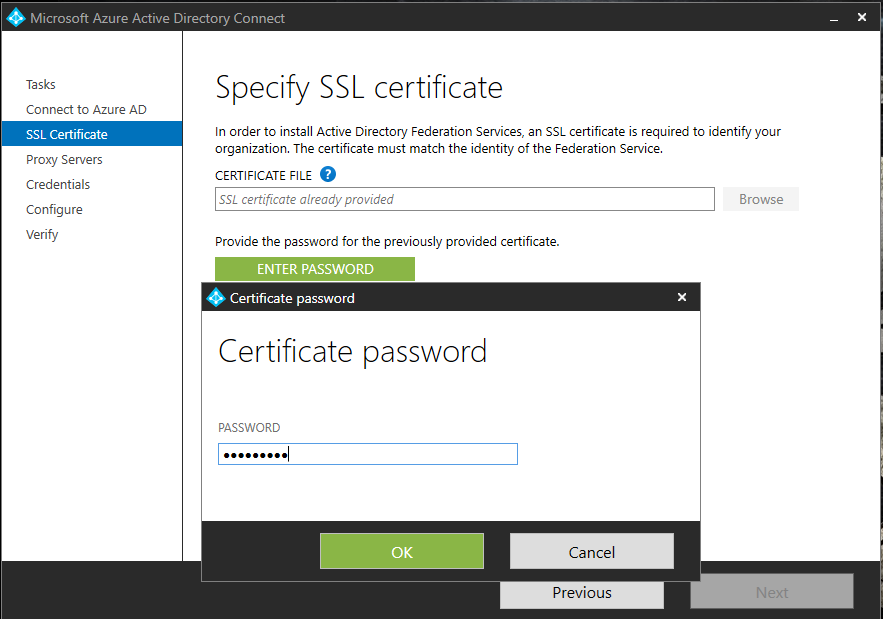Screen dimensions: 883x619
Task: Confirm the certificate password with OK
Action: click(401, 551)
